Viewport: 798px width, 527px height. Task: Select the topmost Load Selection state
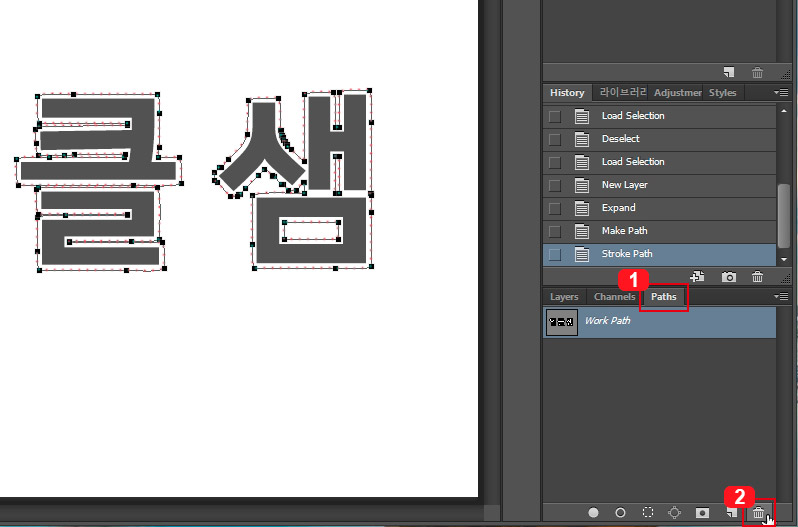click(660, 116)
